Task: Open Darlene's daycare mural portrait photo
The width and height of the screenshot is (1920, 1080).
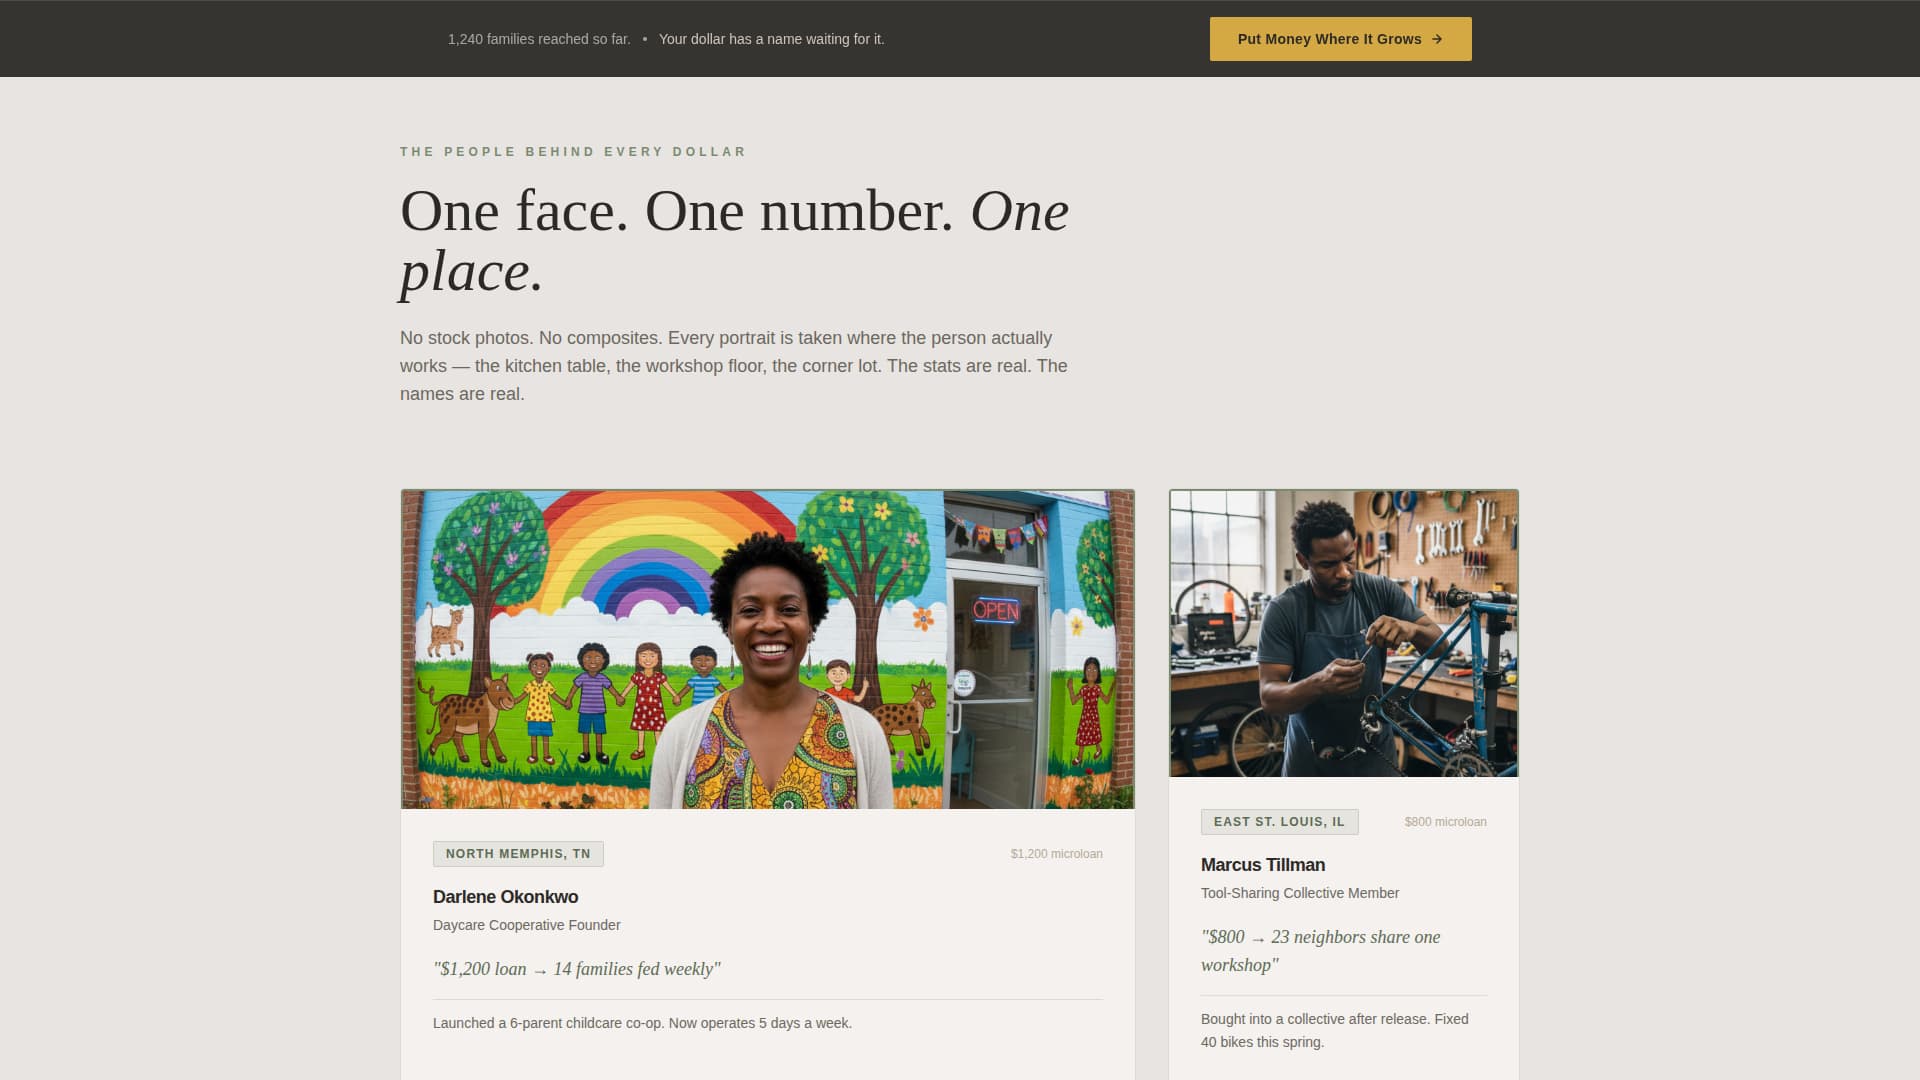Action: 767,648
